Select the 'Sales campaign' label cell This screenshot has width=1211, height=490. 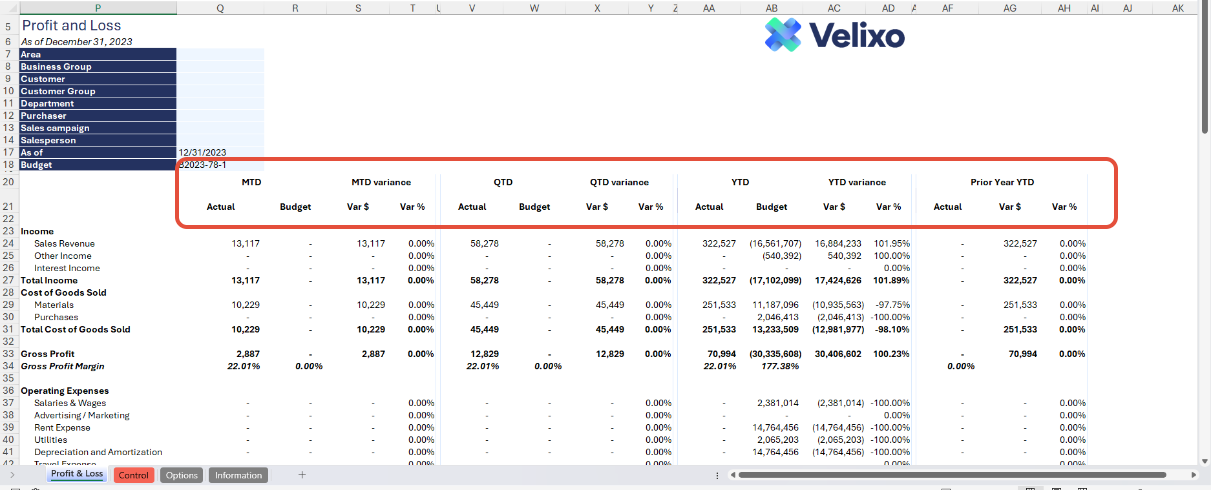pos(98,128)
